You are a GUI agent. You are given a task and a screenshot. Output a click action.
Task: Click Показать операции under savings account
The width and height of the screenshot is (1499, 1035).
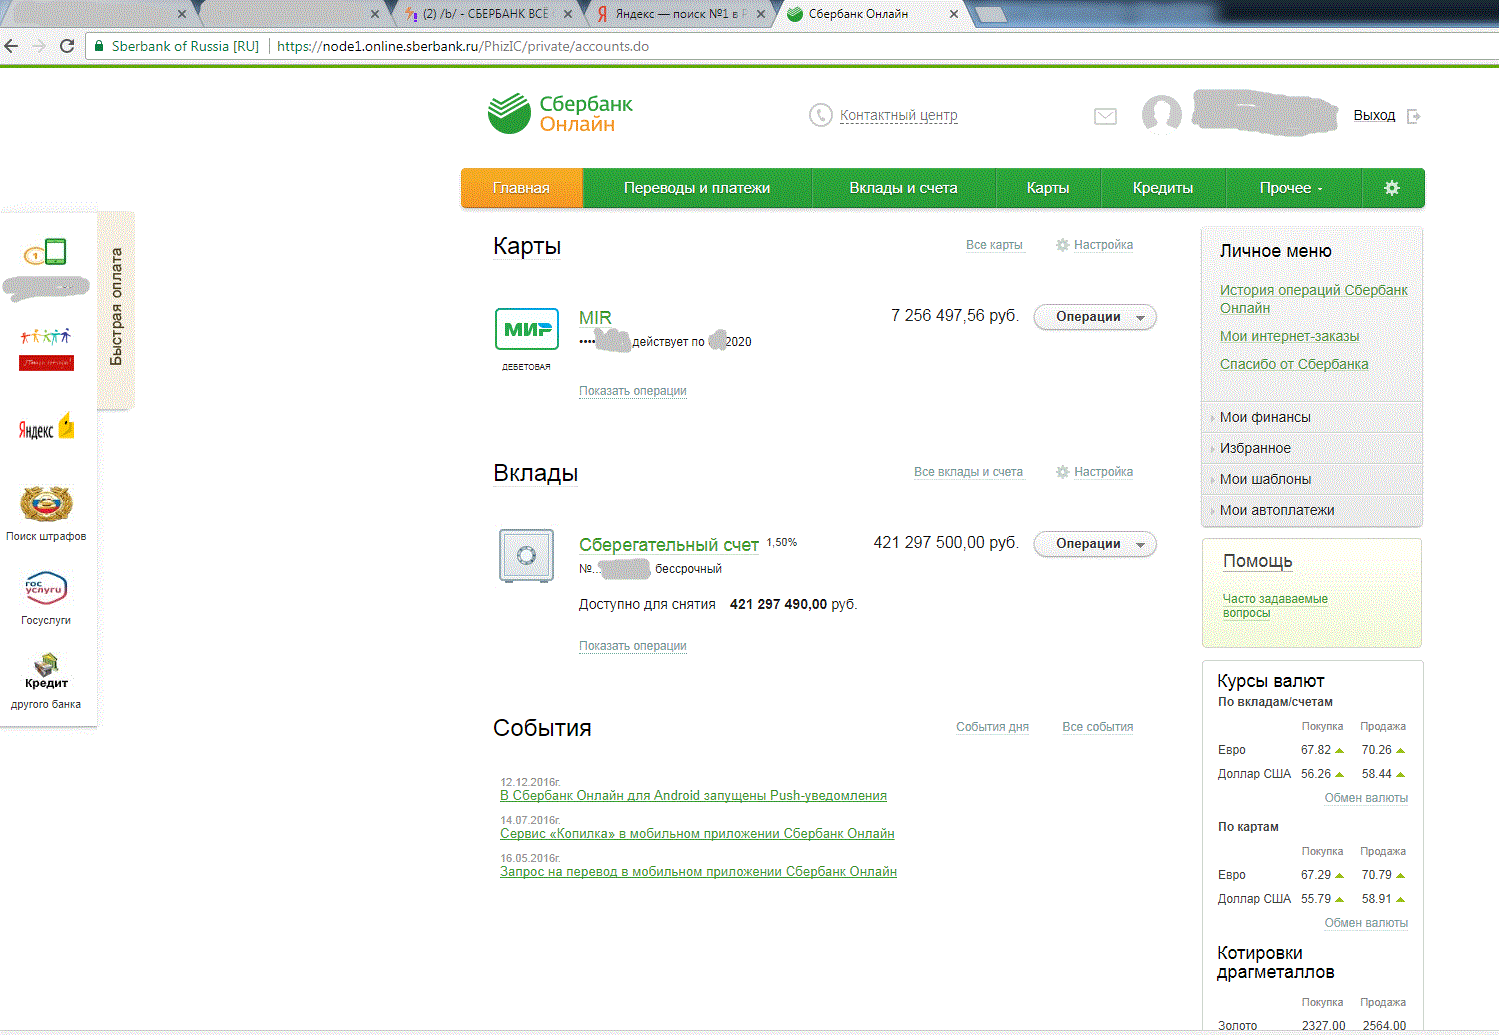[633, 646]
